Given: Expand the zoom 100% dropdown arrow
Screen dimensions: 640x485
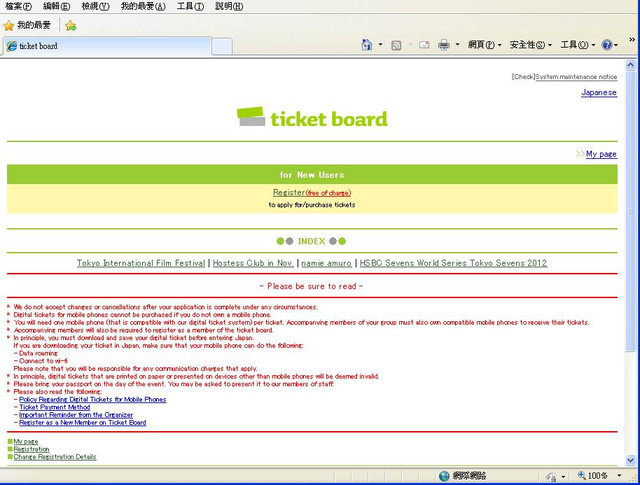Looking at the screenshot, I should click(x=619, y=476).
